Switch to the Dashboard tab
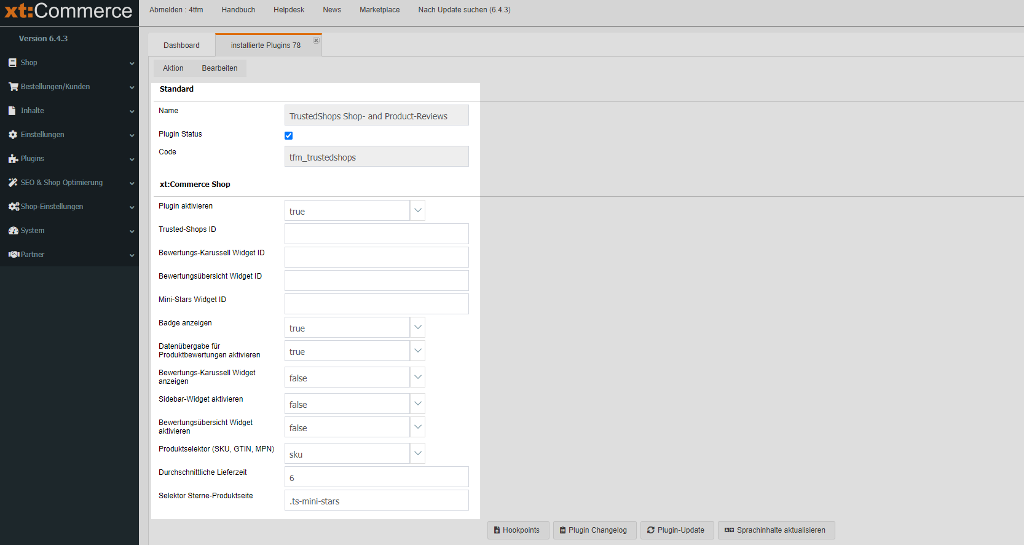This screenshot has width=1024, height=545. tap(181, 45)
